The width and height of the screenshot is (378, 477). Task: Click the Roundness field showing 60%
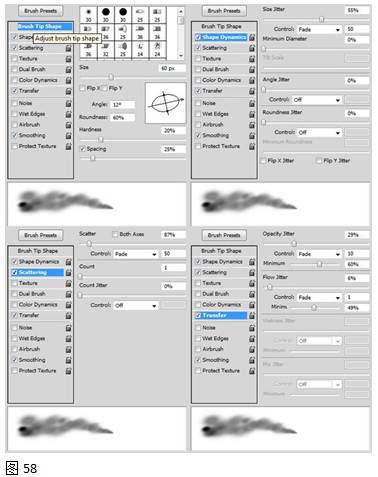(x=123, y=118)
